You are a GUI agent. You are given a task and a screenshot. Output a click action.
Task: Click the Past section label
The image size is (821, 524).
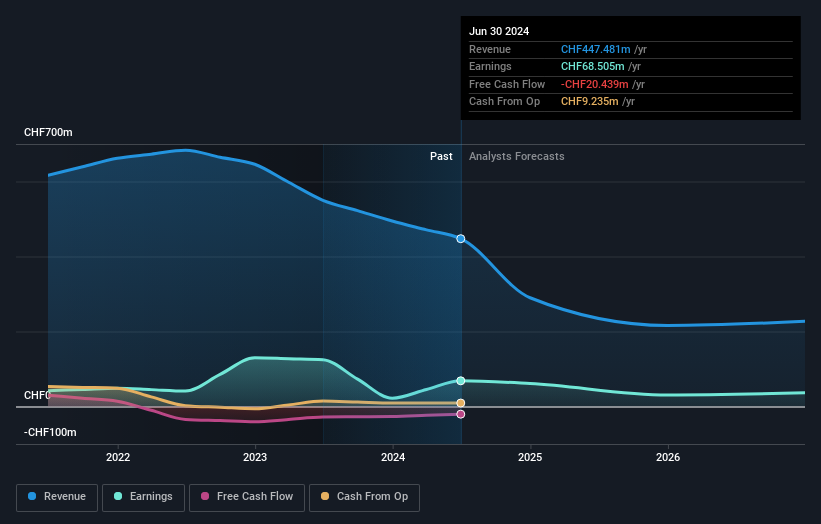click(x=441, y=156)
